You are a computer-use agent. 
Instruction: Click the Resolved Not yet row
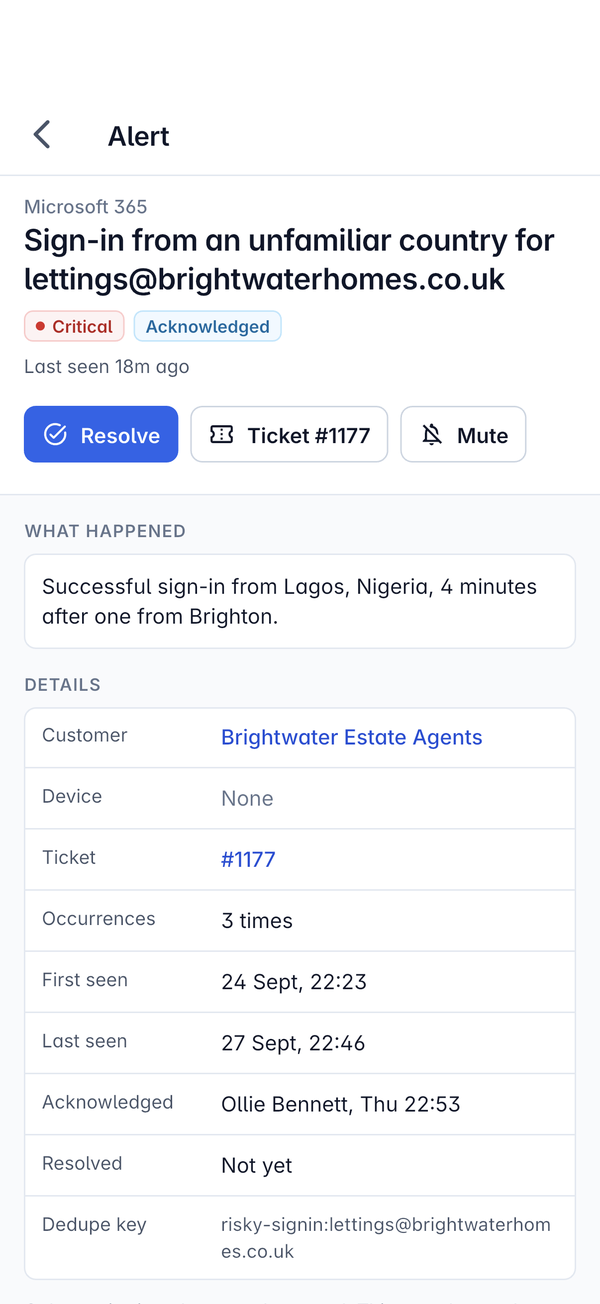pos(300,1165)
